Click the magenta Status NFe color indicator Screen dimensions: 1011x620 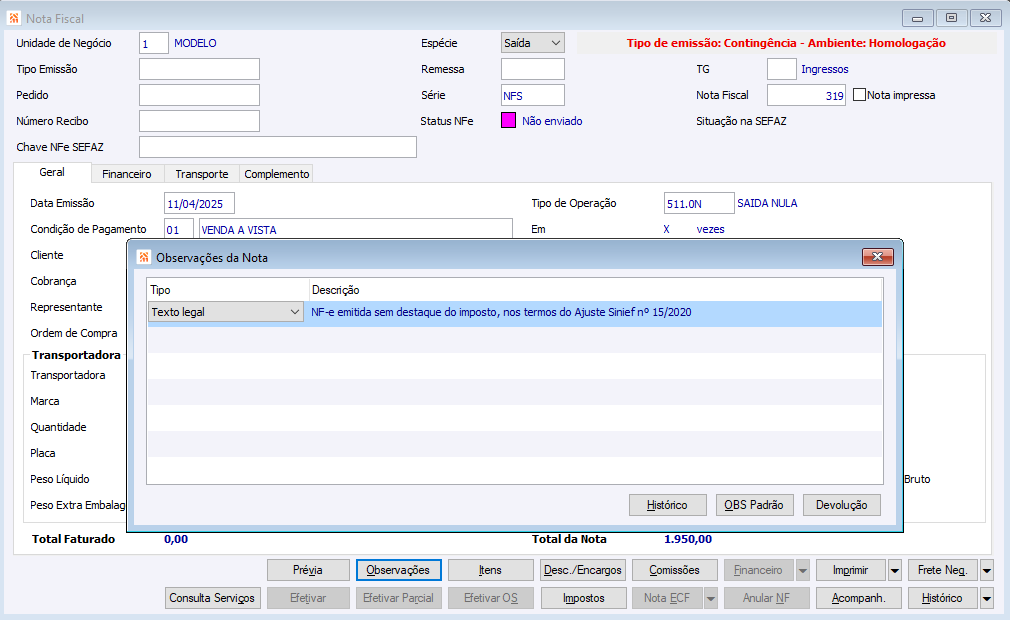point(508,121)
